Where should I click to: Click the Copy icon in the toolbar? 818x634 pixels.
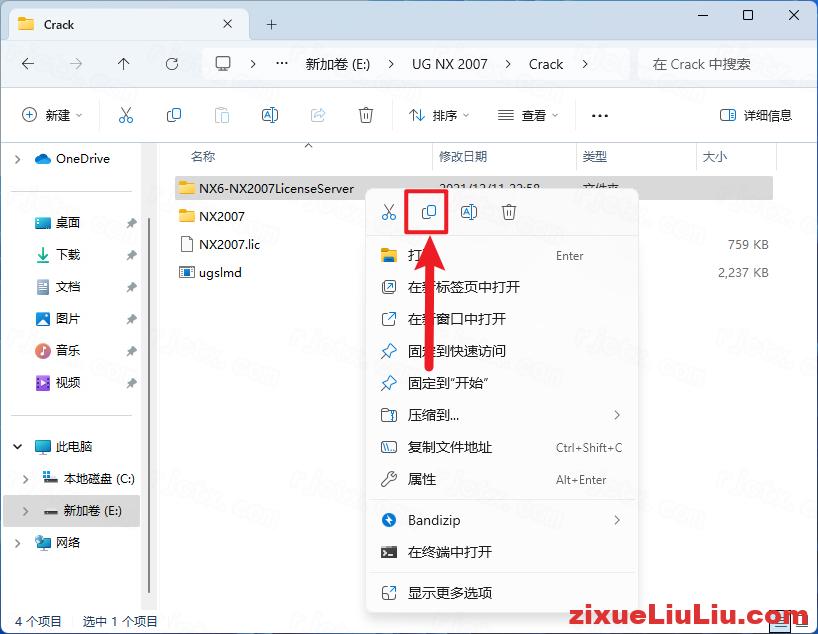pos(174,115)
